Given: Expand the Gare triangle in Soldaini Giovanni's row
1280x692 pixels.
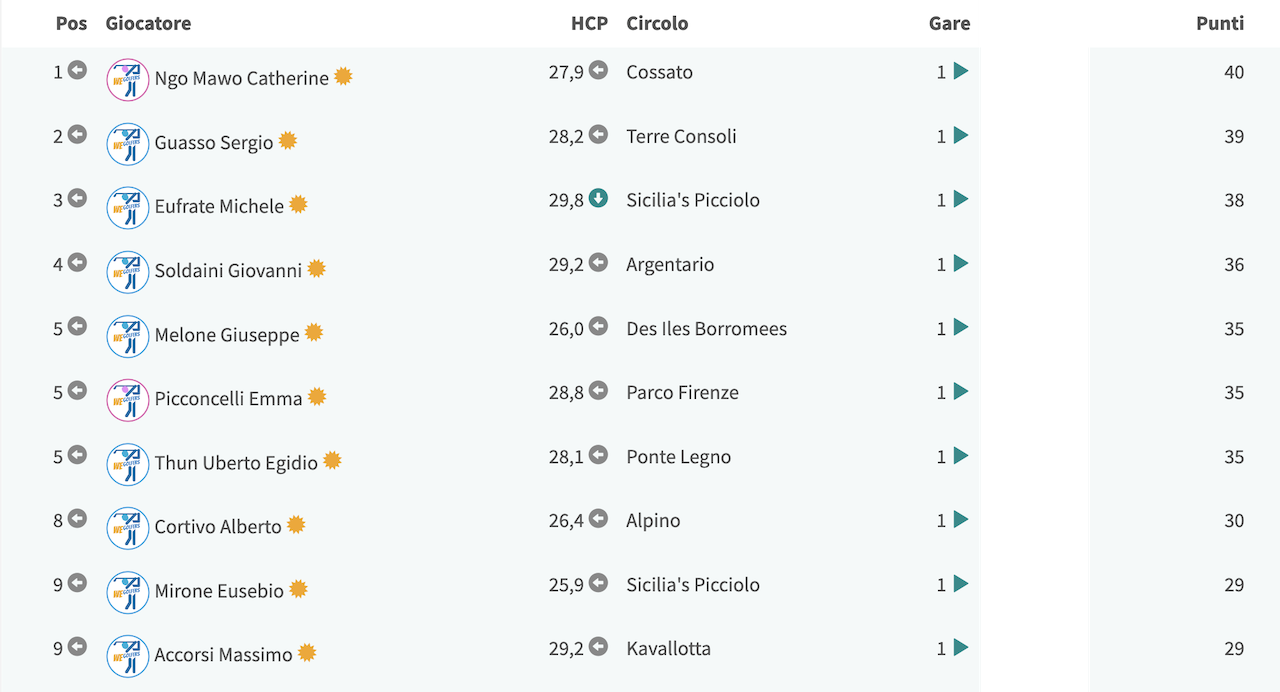Looking at the screenshot, I should tap(961, 263).
